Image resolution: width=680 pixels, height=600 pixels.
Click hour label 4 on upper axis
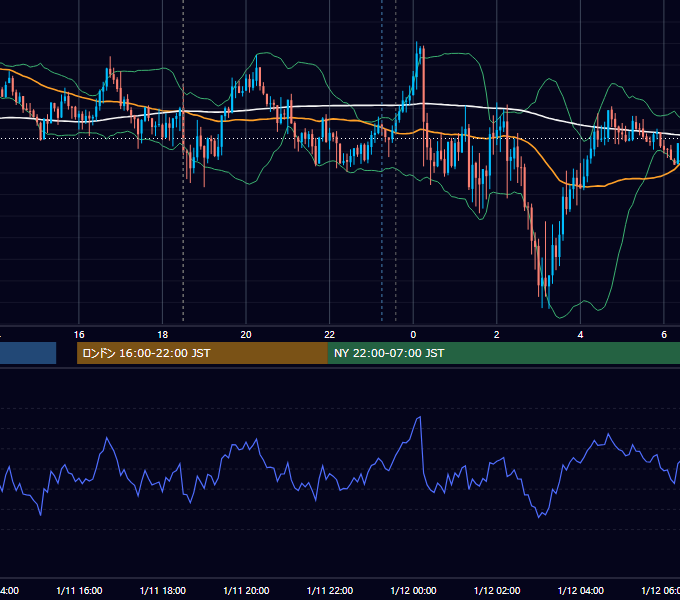[x=580, y=335]
